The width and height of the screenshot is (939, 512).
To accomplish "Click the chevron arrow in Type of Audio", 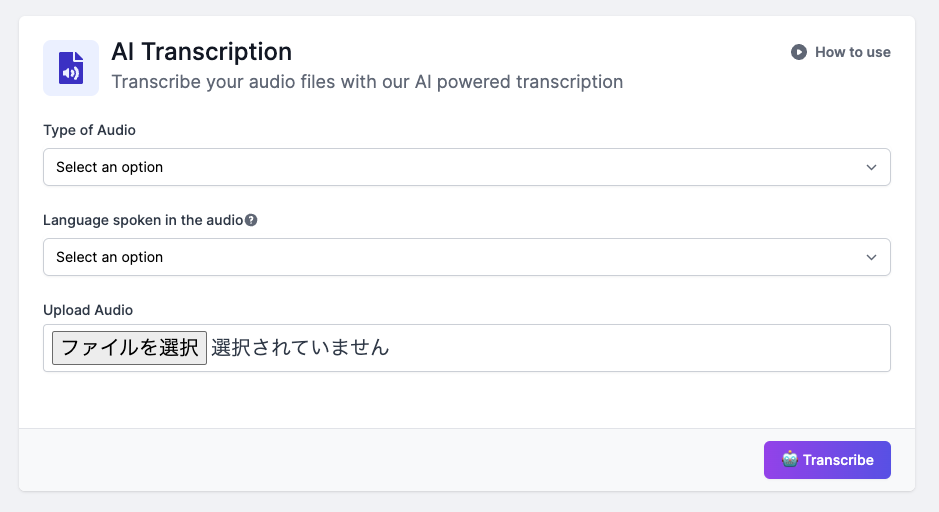I will pyautogui.click(x=871, y=167).
